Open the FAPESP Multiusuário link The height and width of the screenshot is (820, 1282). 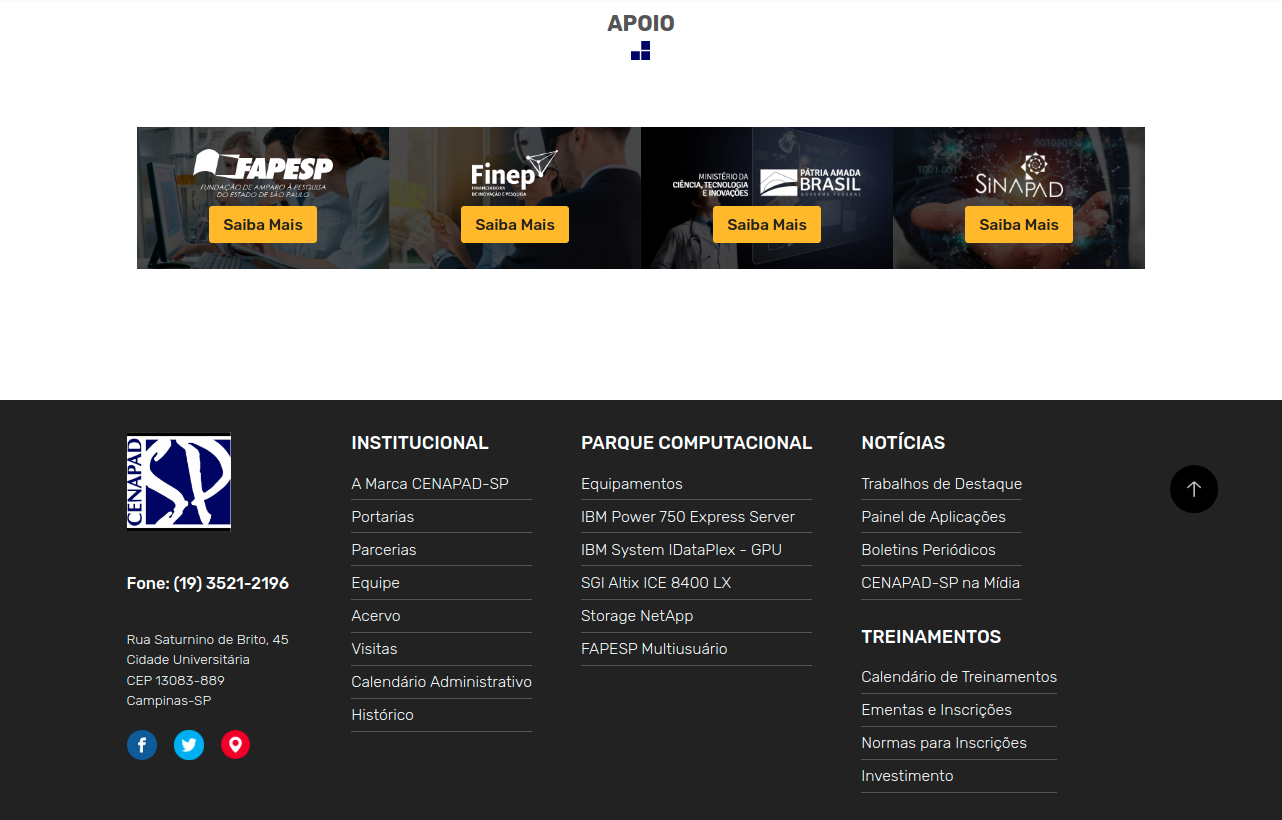coord(654,649)
